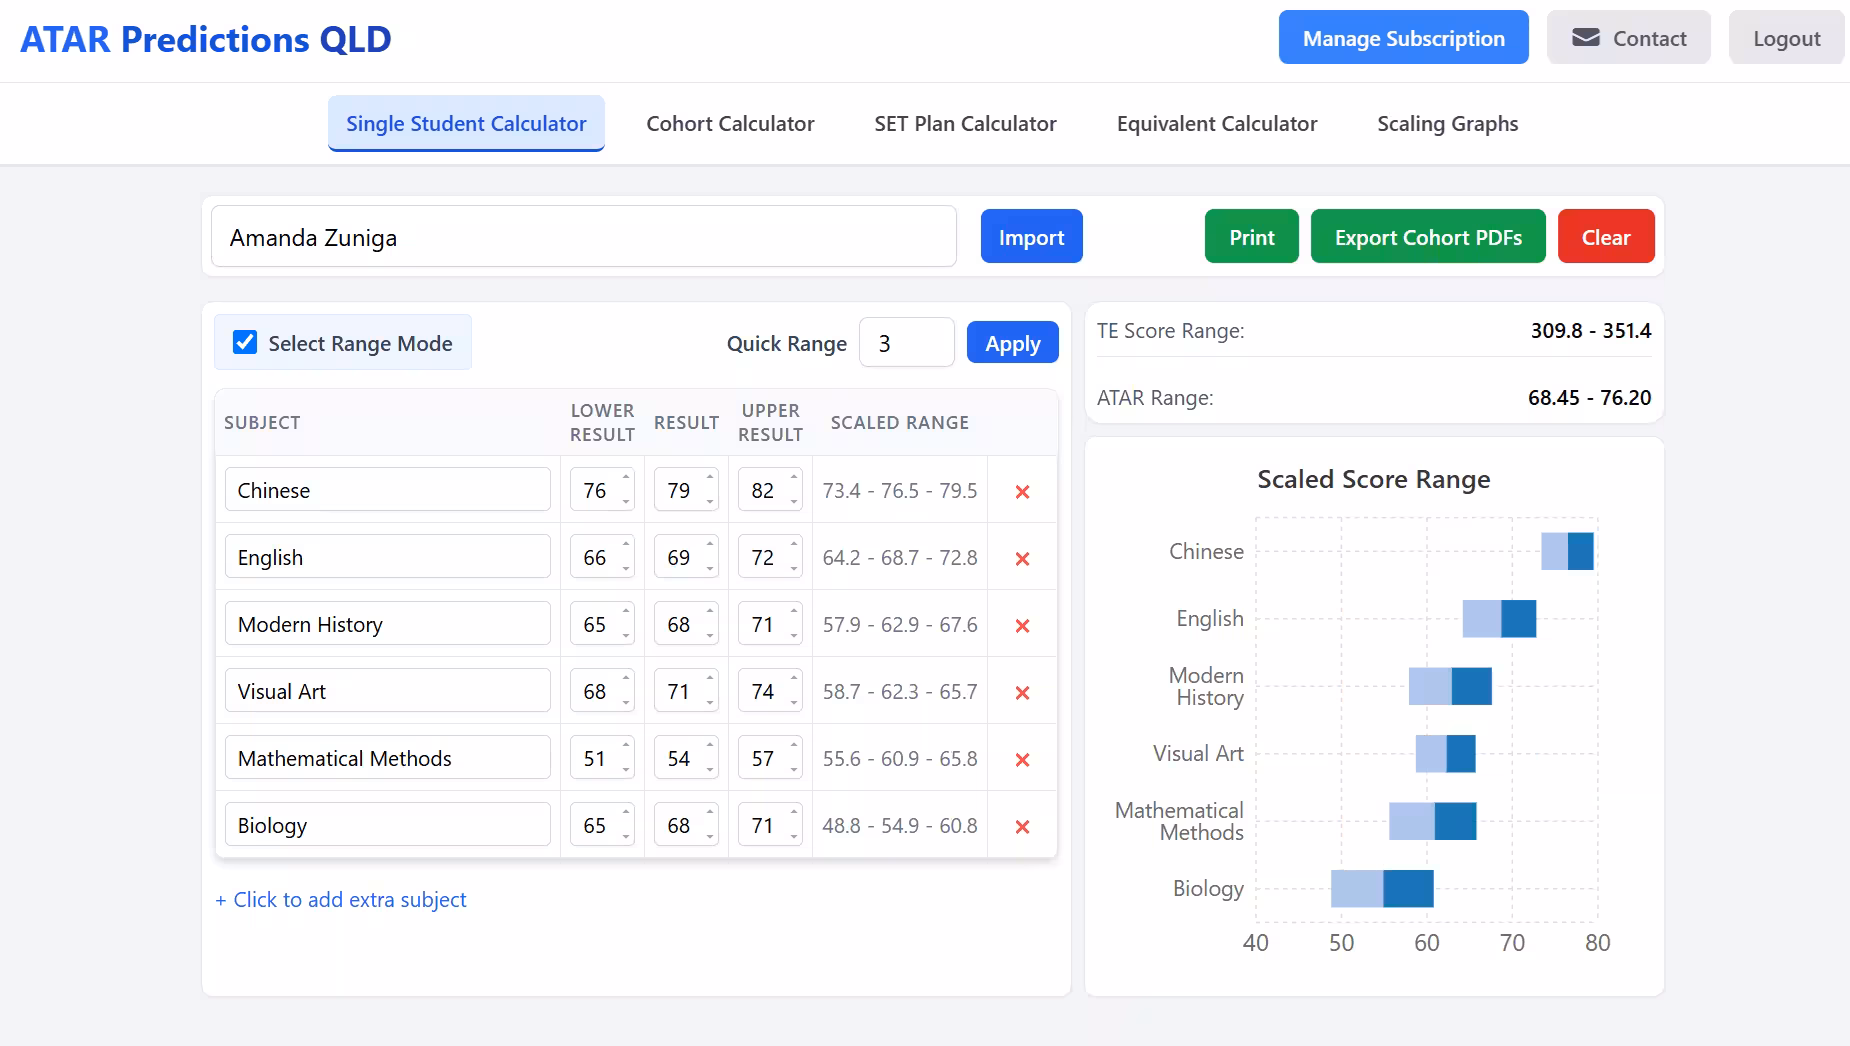The image size is (1850, 1046).
Task: Delete the Visual Art row
Action: pyautogui.click(x=1022, y=692)
